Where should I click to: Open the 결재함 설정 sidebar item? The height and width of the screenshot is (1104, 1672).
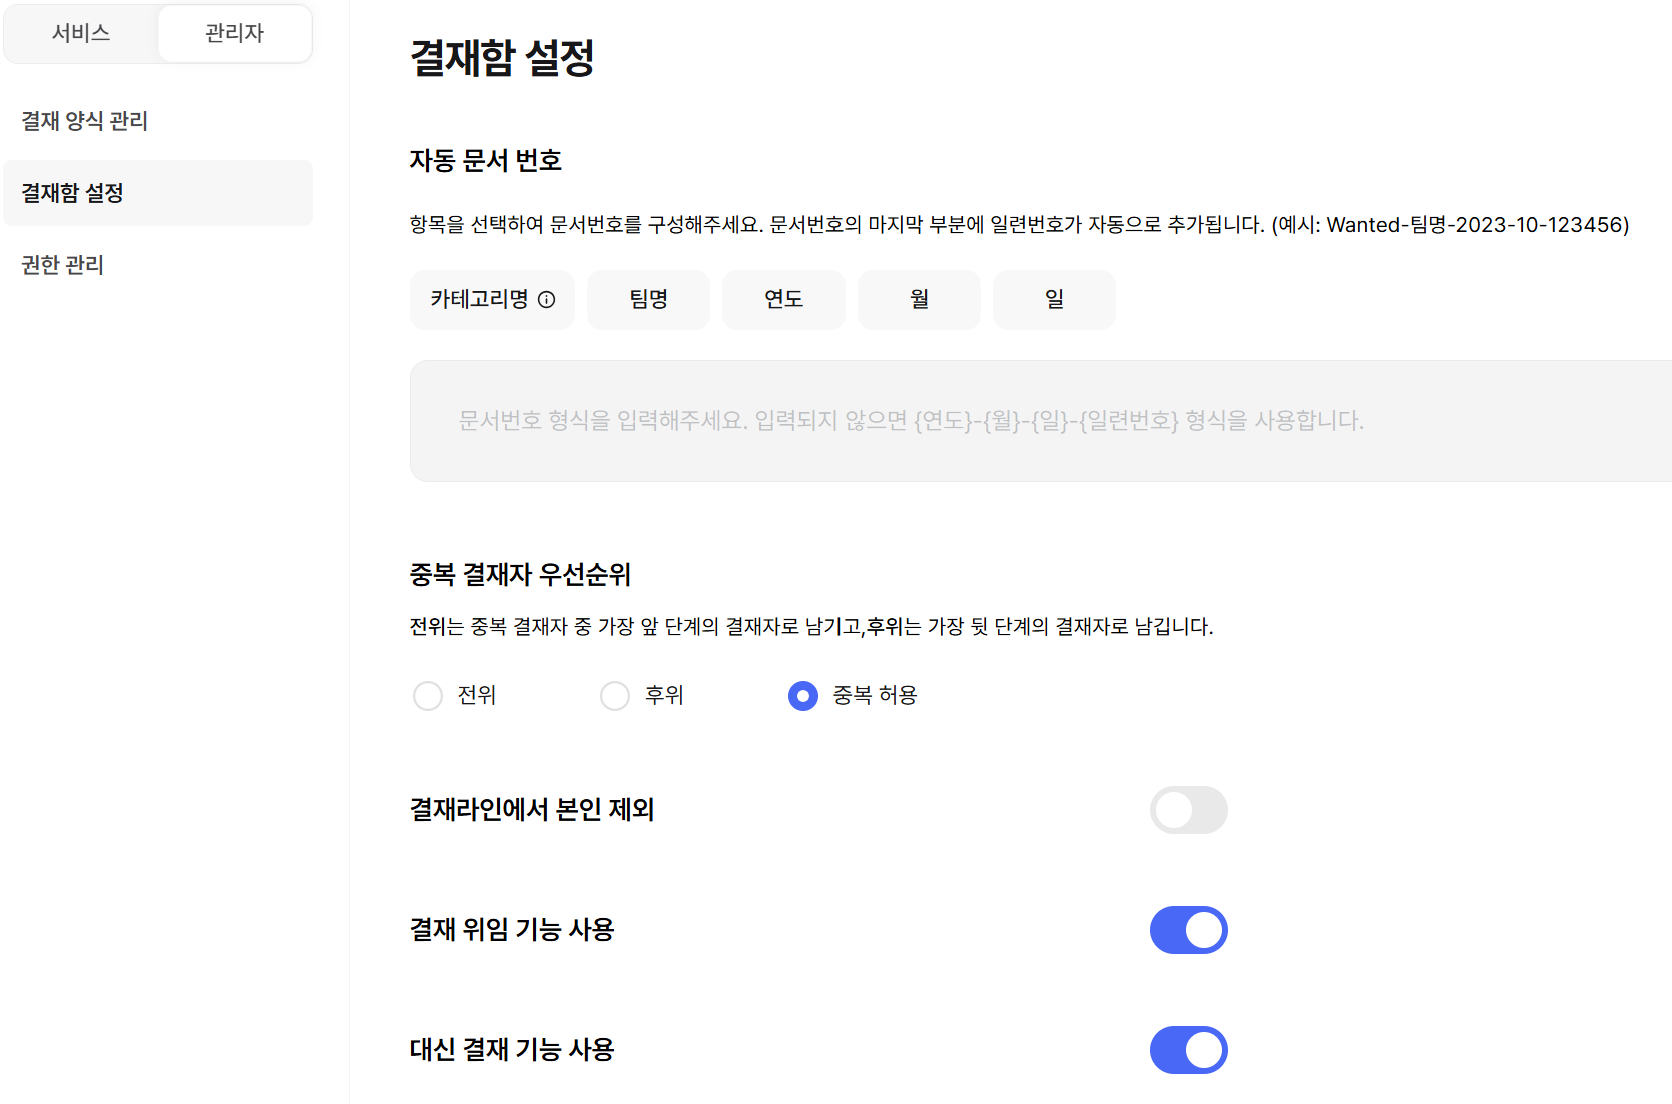tap(158, 193)
